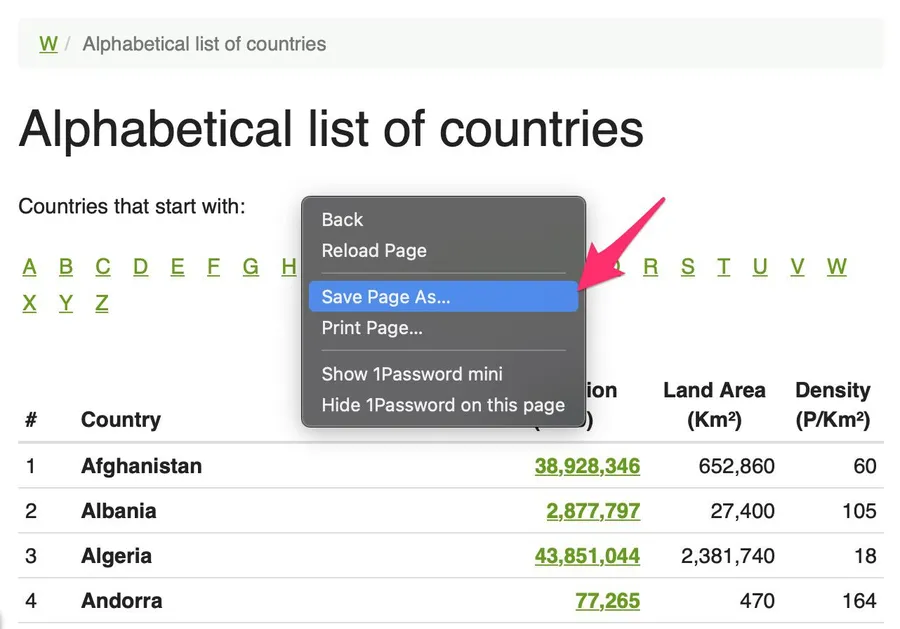Click the Density column header
The height and width of the screenshot is (629, 900).
pos(832,405)
